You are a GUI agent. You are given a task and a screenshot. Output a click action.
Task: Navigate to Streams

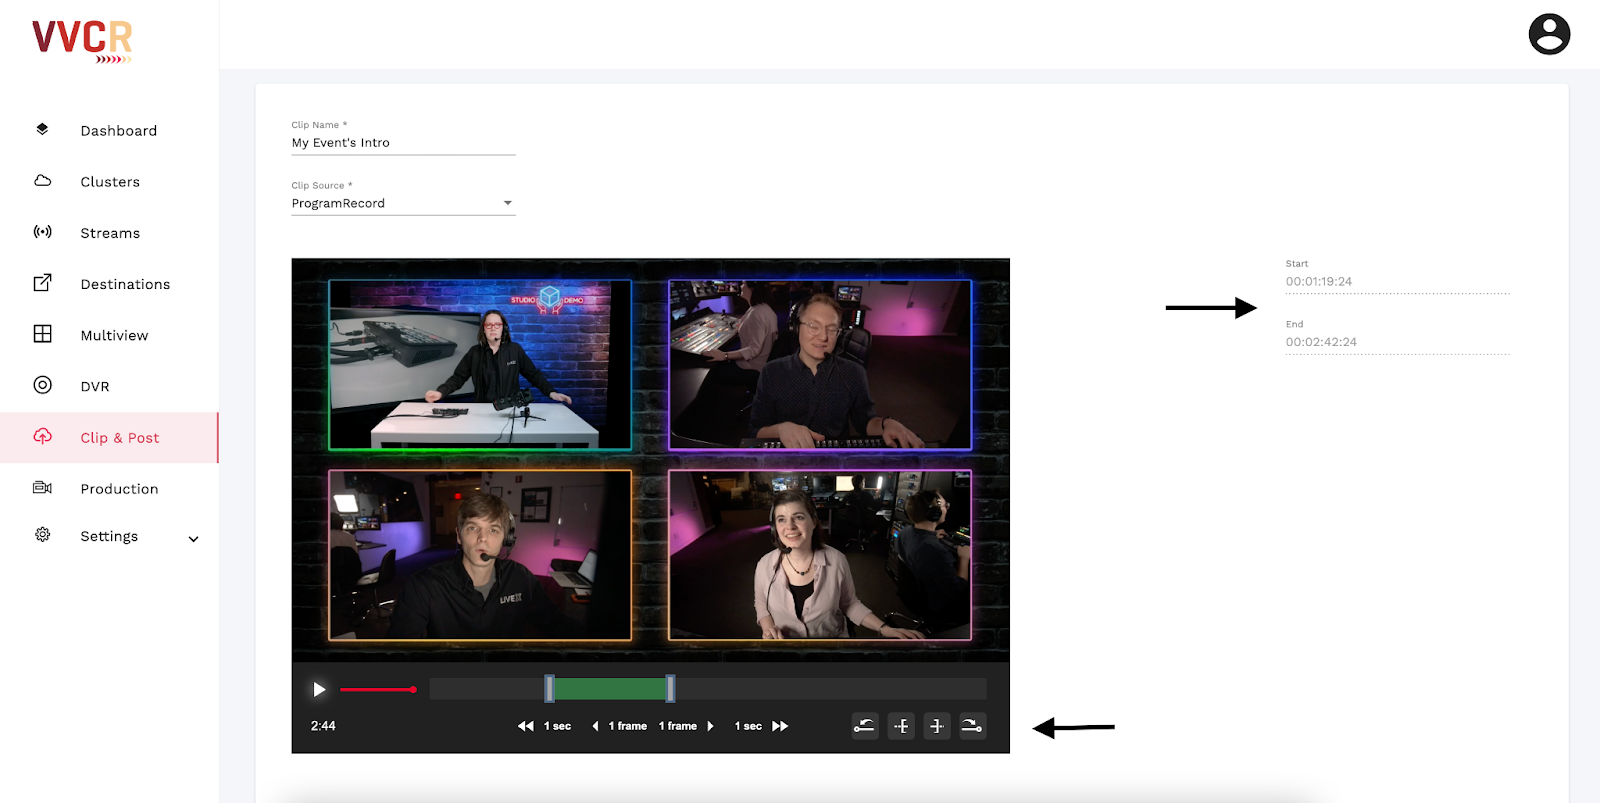[x=110, y=233]
